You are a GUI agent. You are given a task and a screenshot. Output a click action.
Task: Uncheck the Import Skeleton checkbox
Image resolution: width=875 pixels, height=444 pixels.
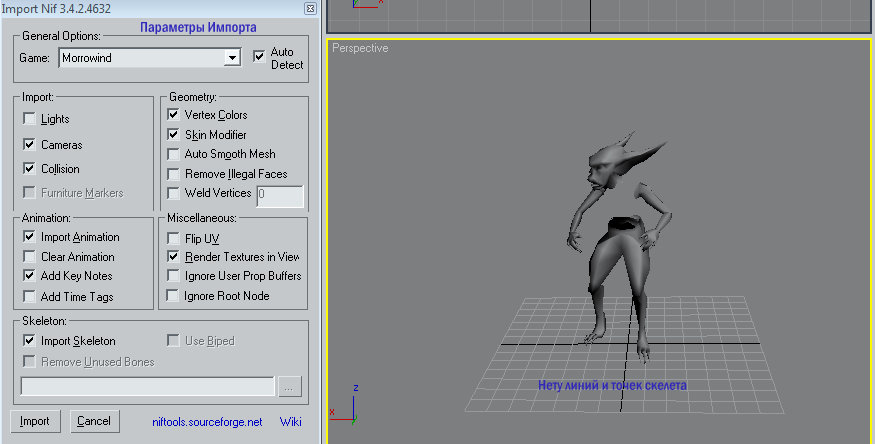30,340
